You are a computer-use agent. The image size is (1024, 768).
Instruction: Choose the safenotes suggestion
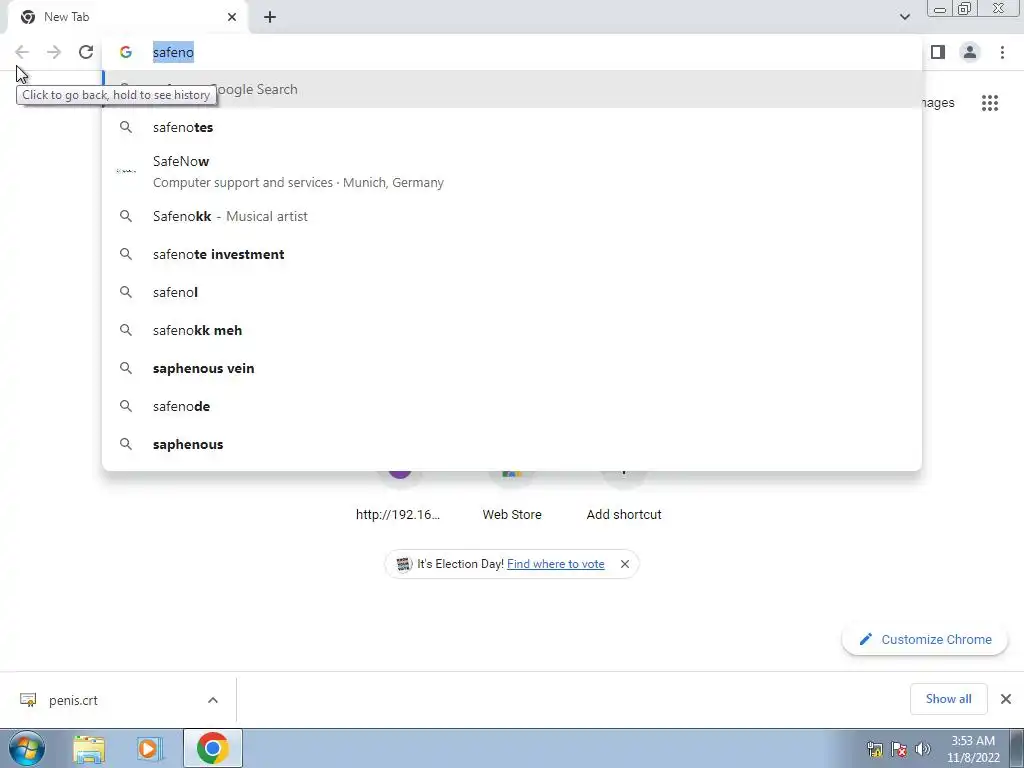(x=512, y=127)
